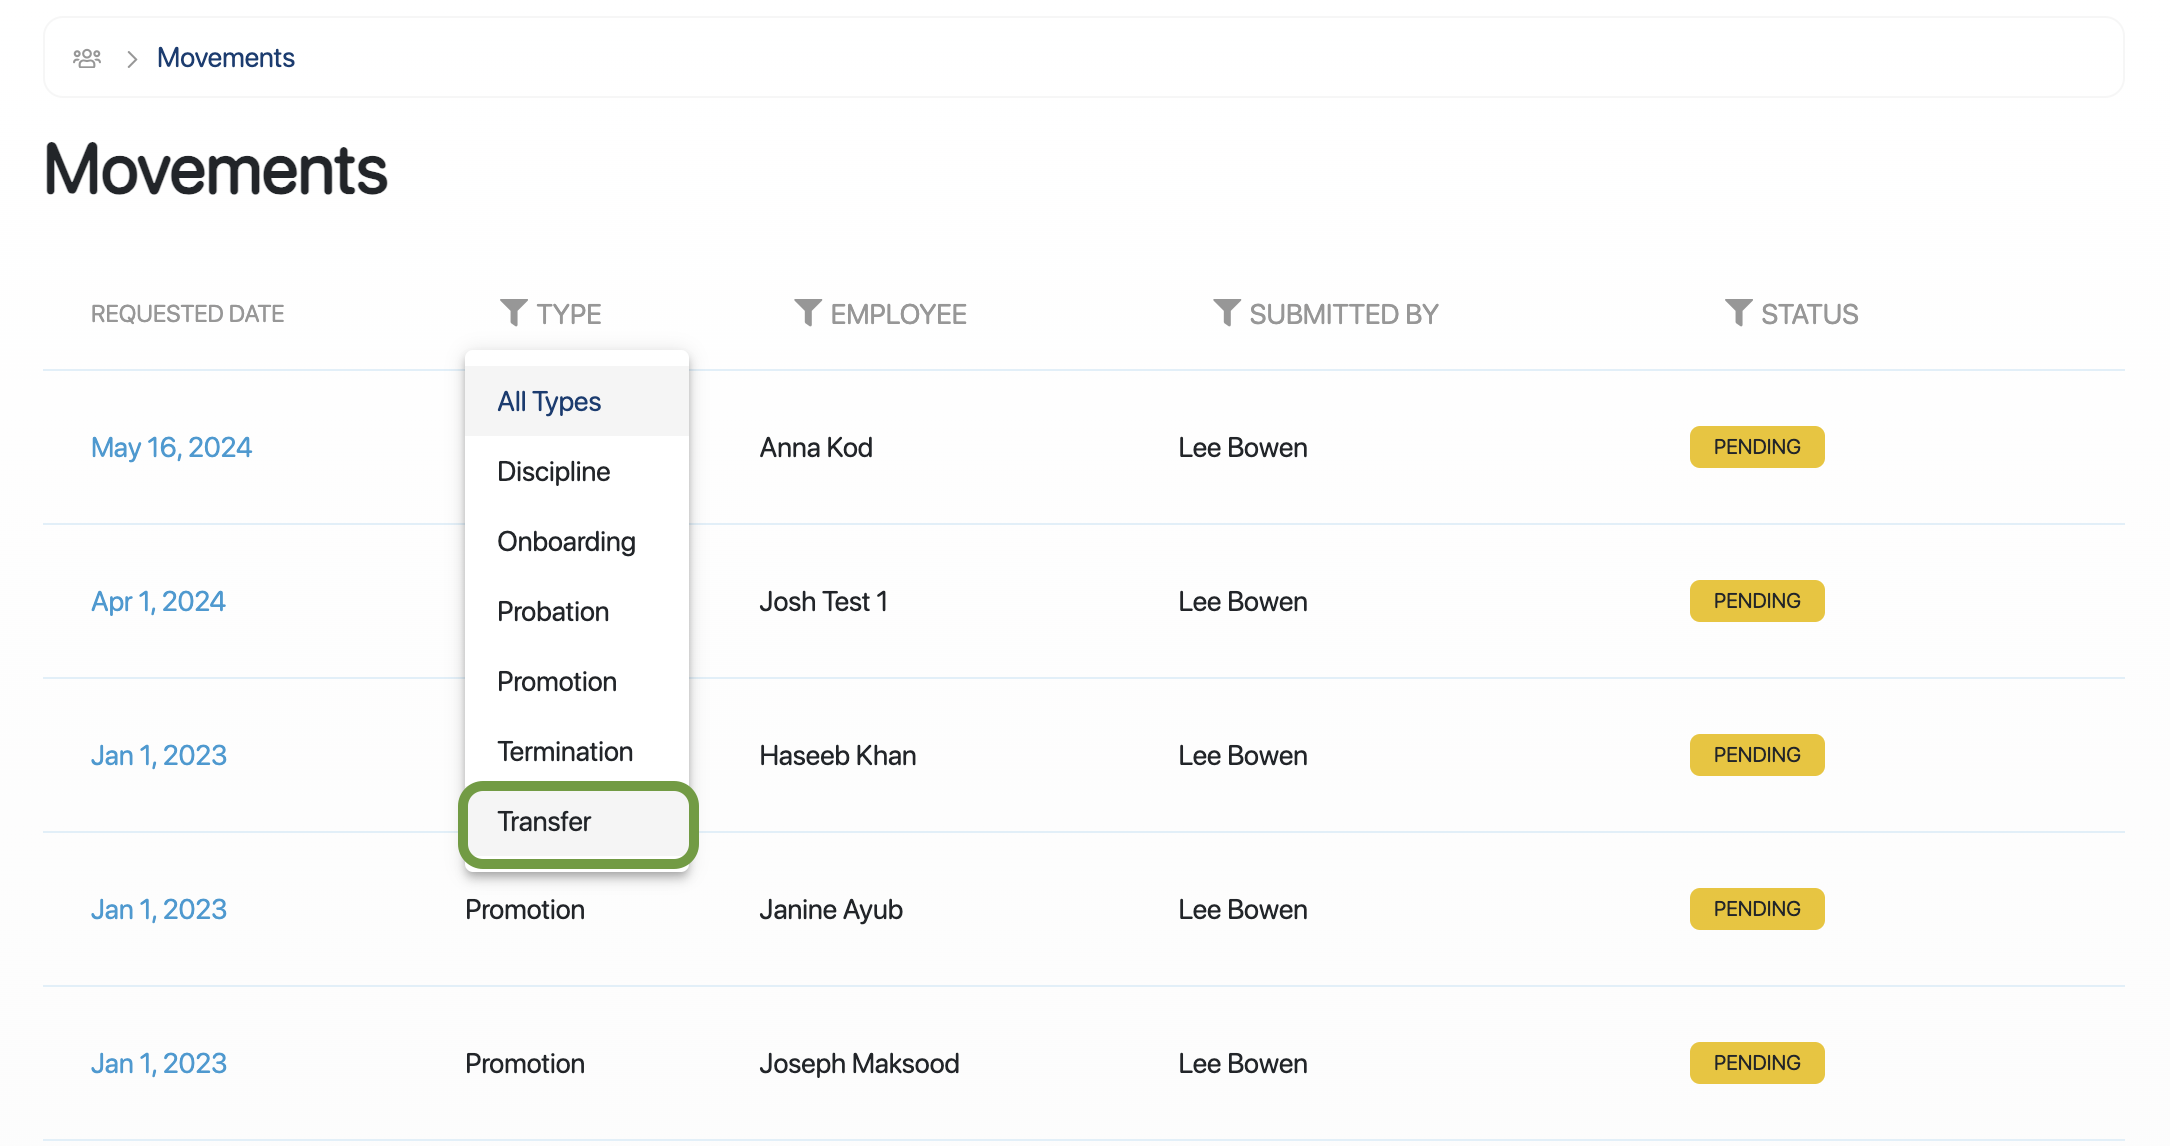Click the people icon in breadcrumb
Screen dimensions: 2170x1146
(87, 58)
